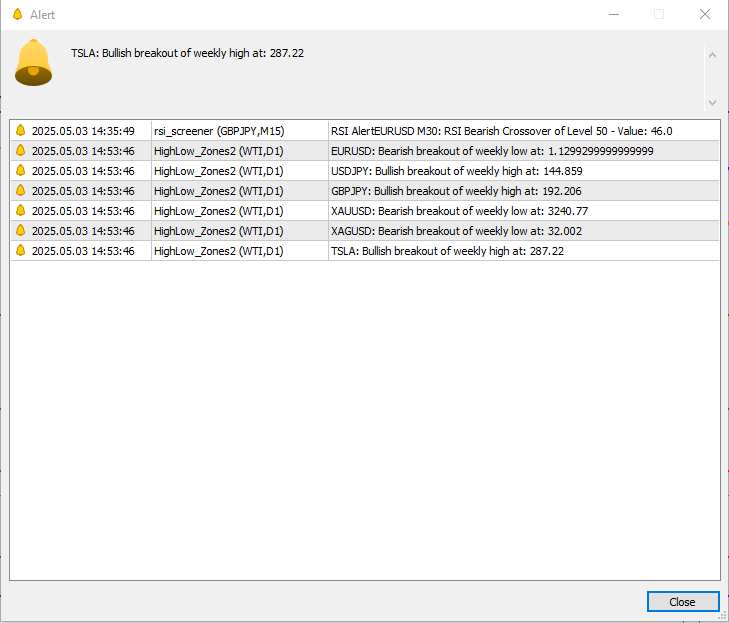This screenshot has width=729, height=623.
Task: Click the bell icon on the TSLA bullish breakout row
Action: (x=20, y=250)
